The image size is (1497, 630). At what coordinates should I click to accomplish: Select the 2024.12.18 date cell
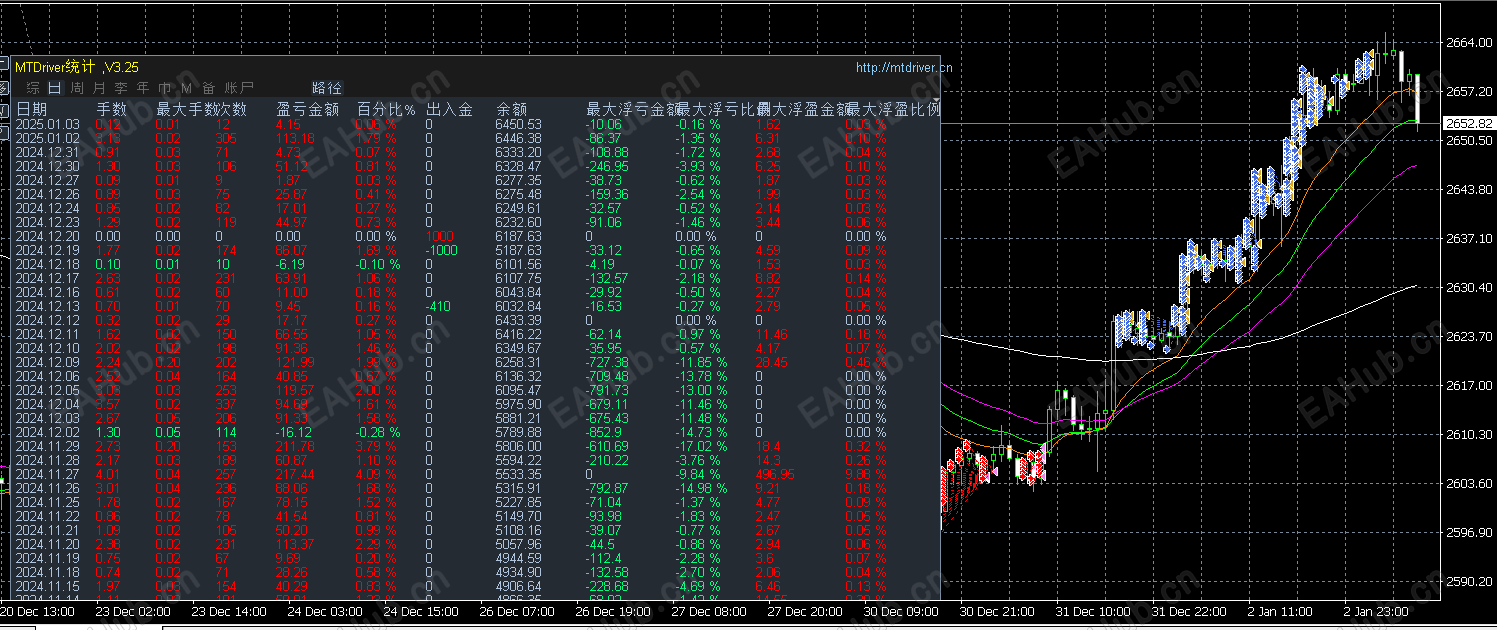coord(47,264)
